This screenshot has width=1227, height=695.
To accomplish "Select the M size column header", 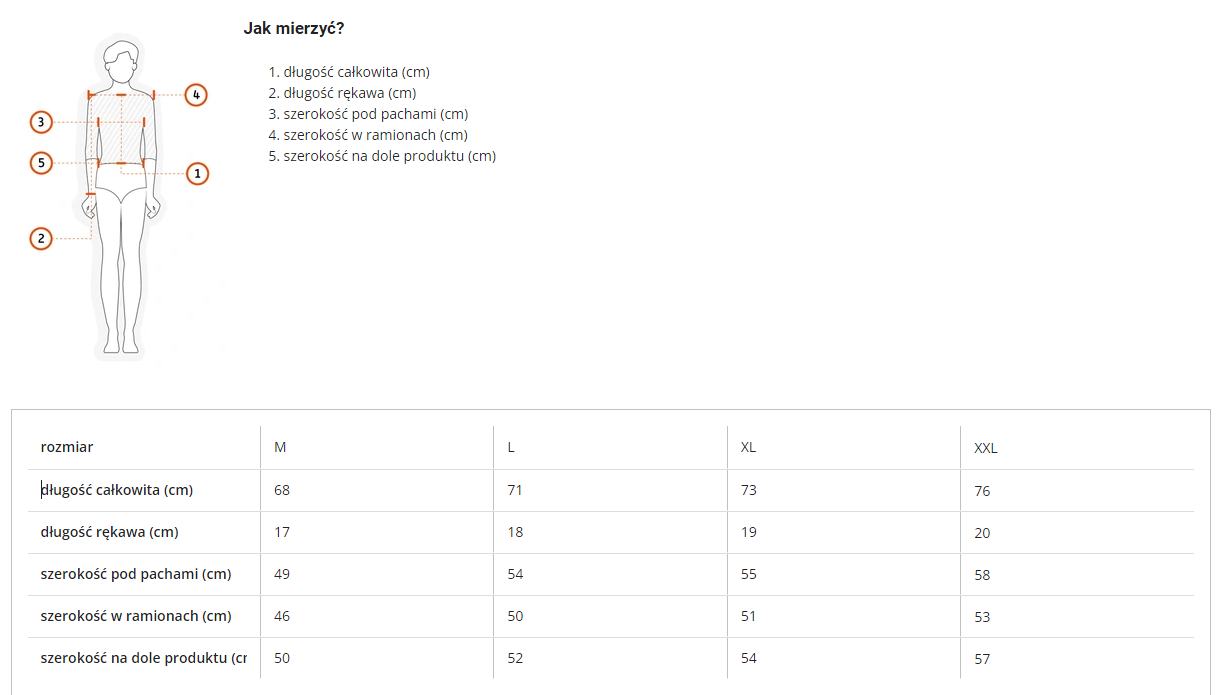I will coord(280,447).
